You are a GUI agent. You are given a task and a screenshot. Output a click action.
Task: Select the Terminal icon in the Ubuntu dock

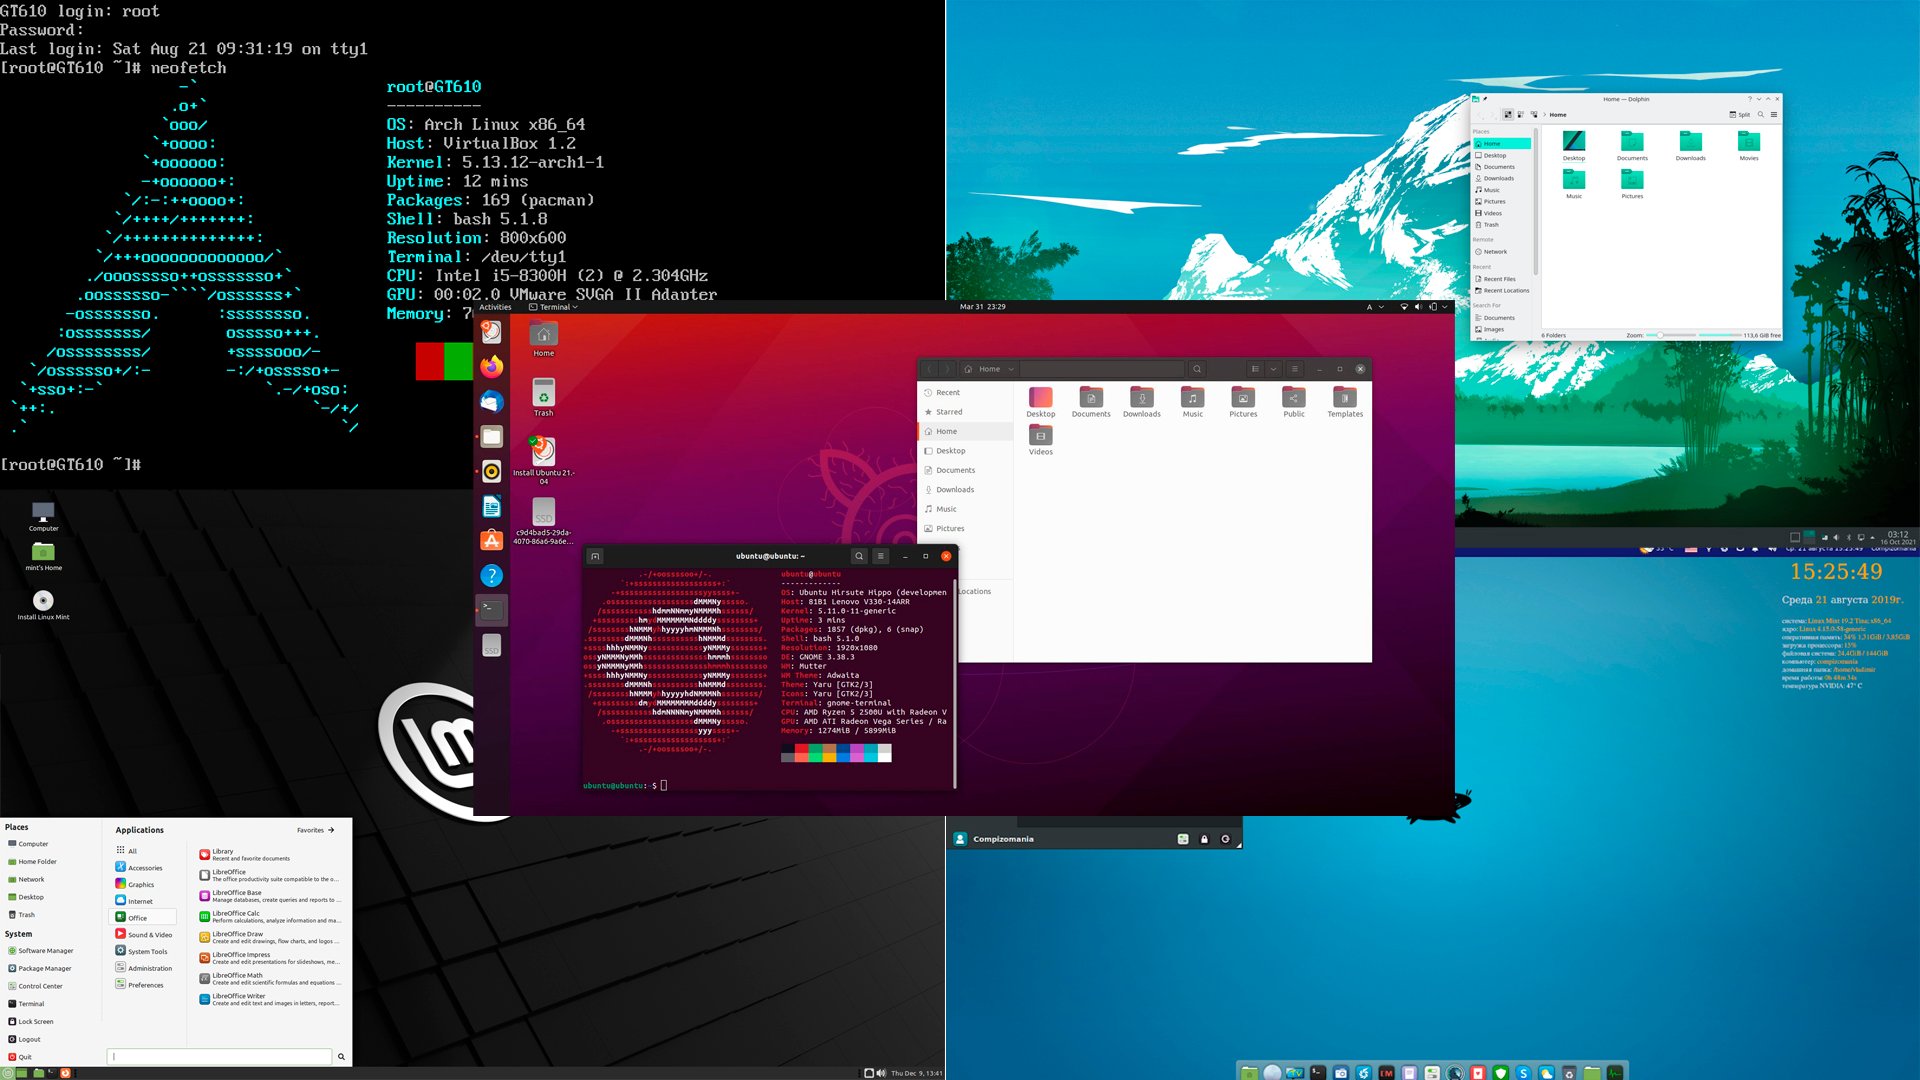pos(491,610)
